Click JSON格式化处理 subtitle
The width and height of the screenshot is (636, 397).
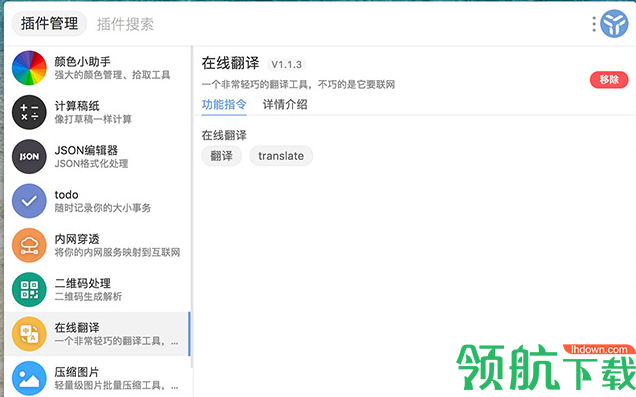tap(91, 163)
